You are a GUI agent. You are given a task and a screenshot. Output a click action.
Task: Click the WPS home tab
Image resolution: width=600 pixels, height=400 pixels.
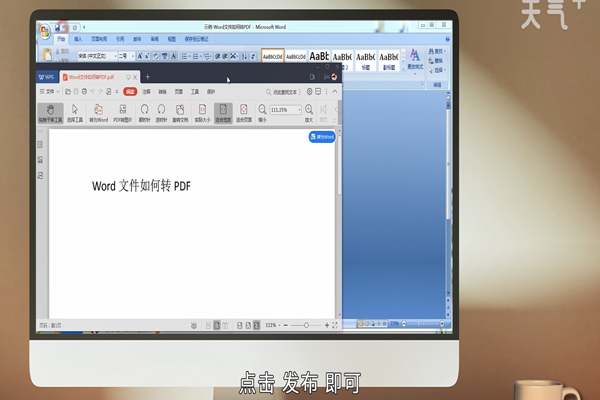point(46,77)
